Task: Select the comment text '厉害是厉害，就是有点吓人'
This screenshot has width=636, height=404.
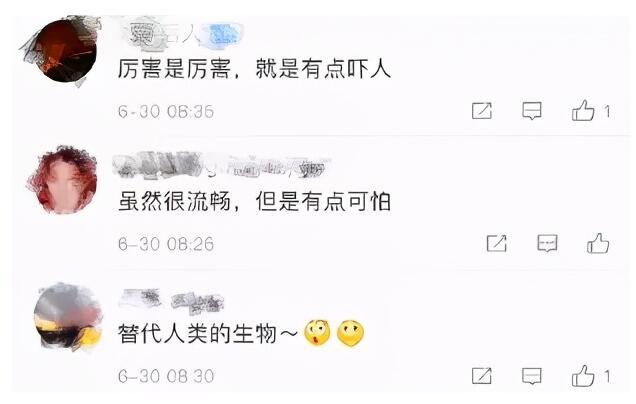Action: [x=254, y=69]
